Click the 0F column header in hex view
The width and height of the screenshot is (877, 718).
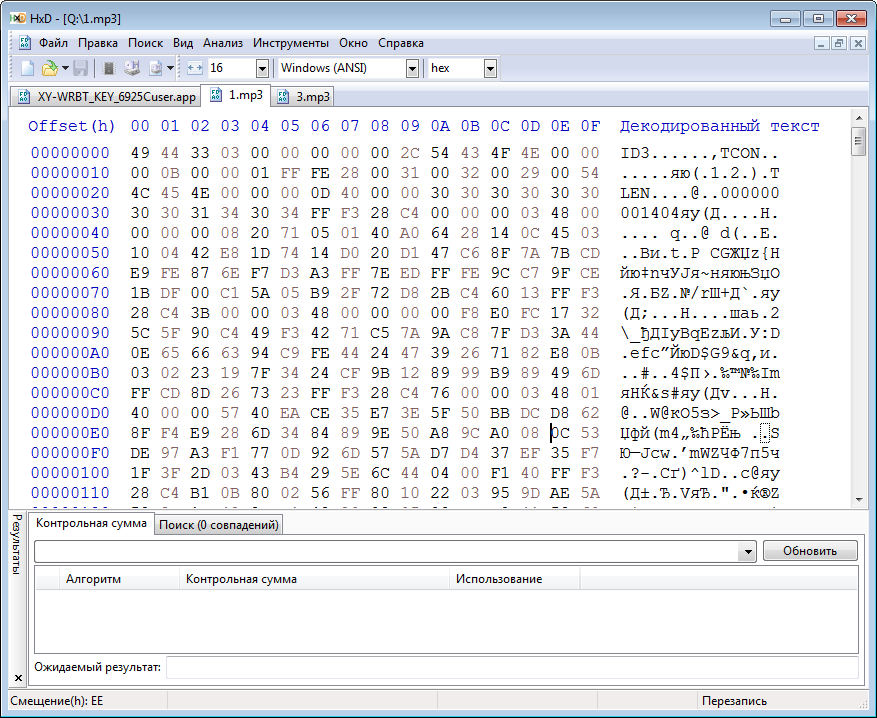click(590, 126)
